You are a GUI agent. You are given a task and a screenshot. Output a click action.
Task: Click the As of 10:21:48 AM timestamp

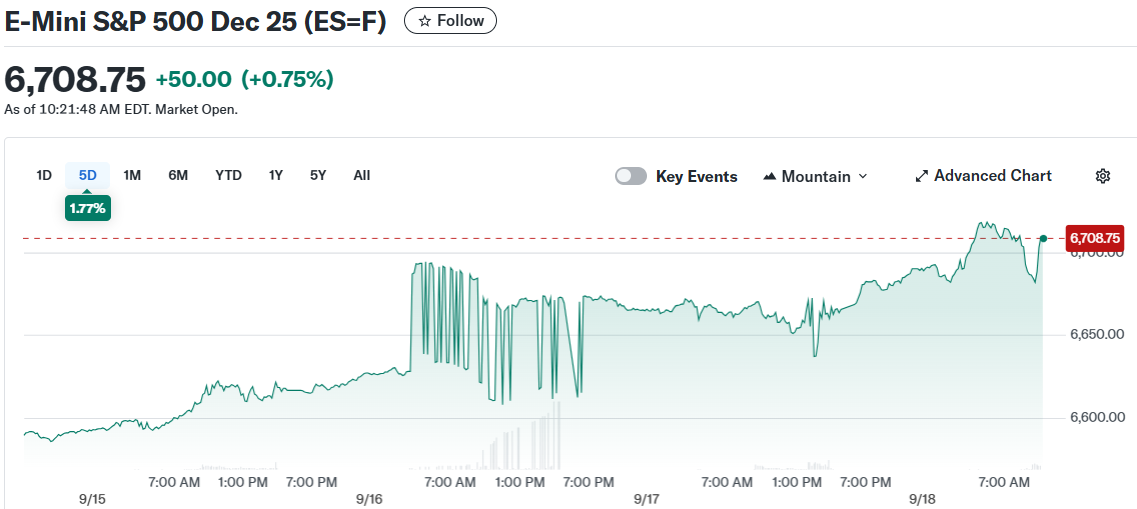(121, 110)
